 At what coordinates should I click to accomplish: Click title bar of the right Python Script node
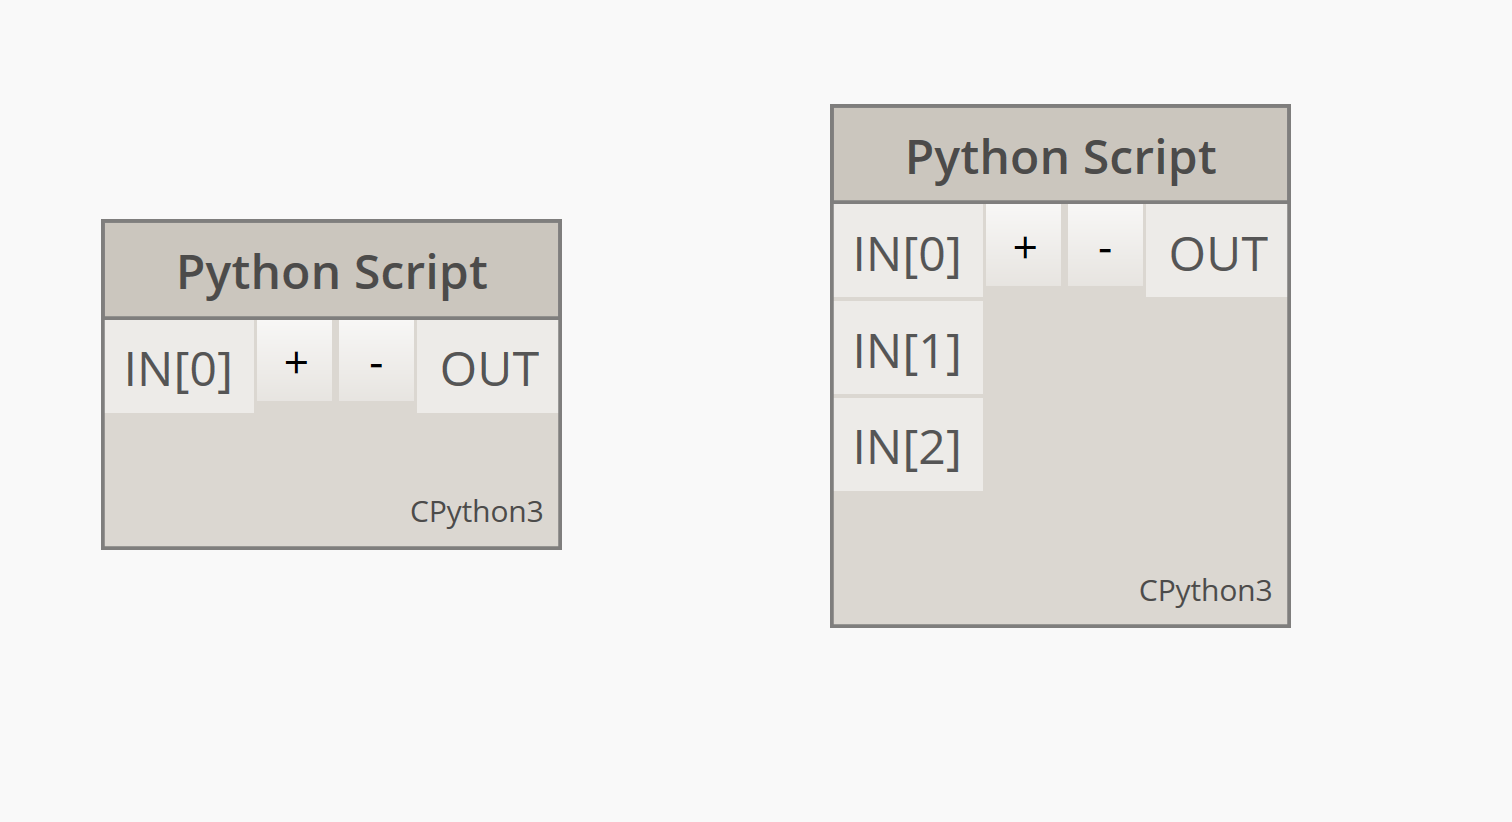pos(1060,157)
